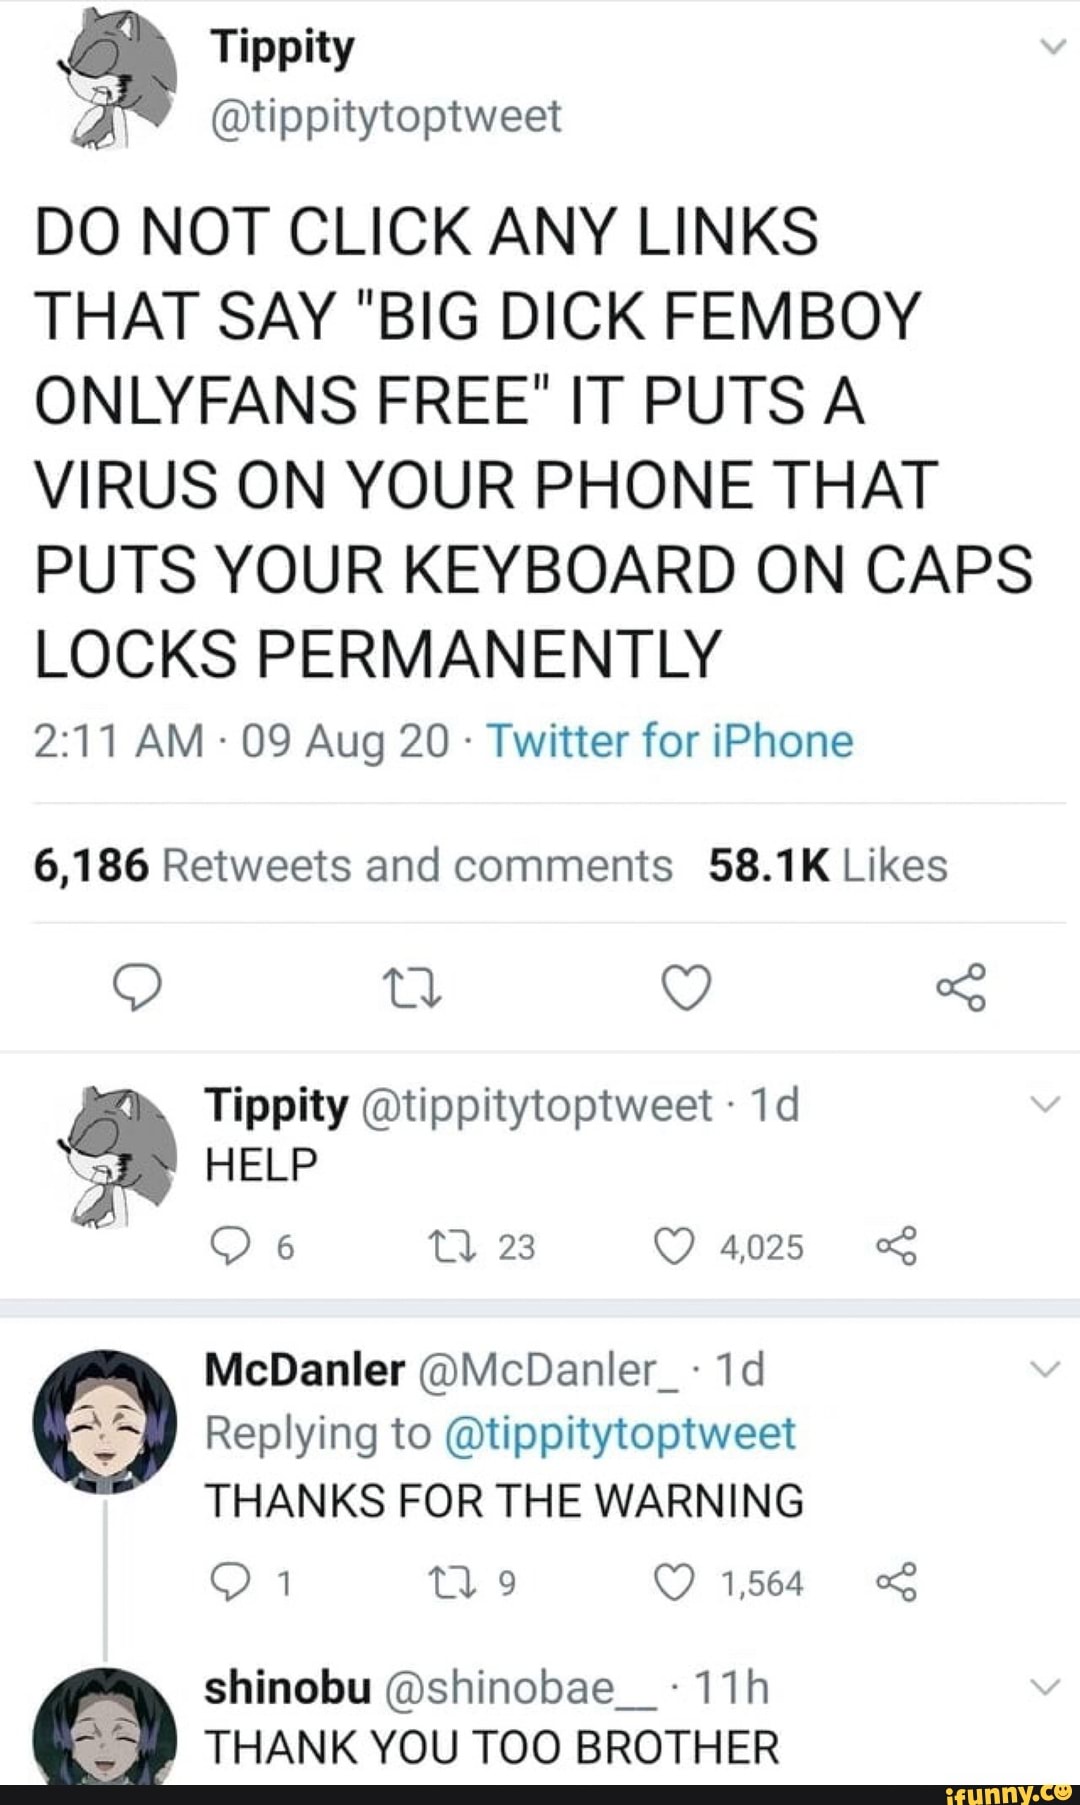Expand options chevron on HELP tweet
Viewport: 1080px width, 1805px height.
(x=1045, y=1105)
